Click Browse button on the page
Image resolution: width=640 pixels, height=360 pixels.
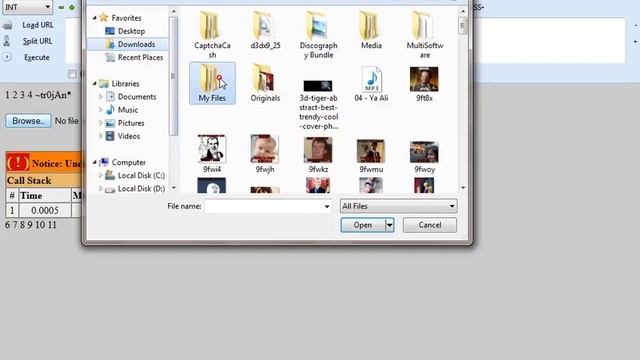point(28,121)
